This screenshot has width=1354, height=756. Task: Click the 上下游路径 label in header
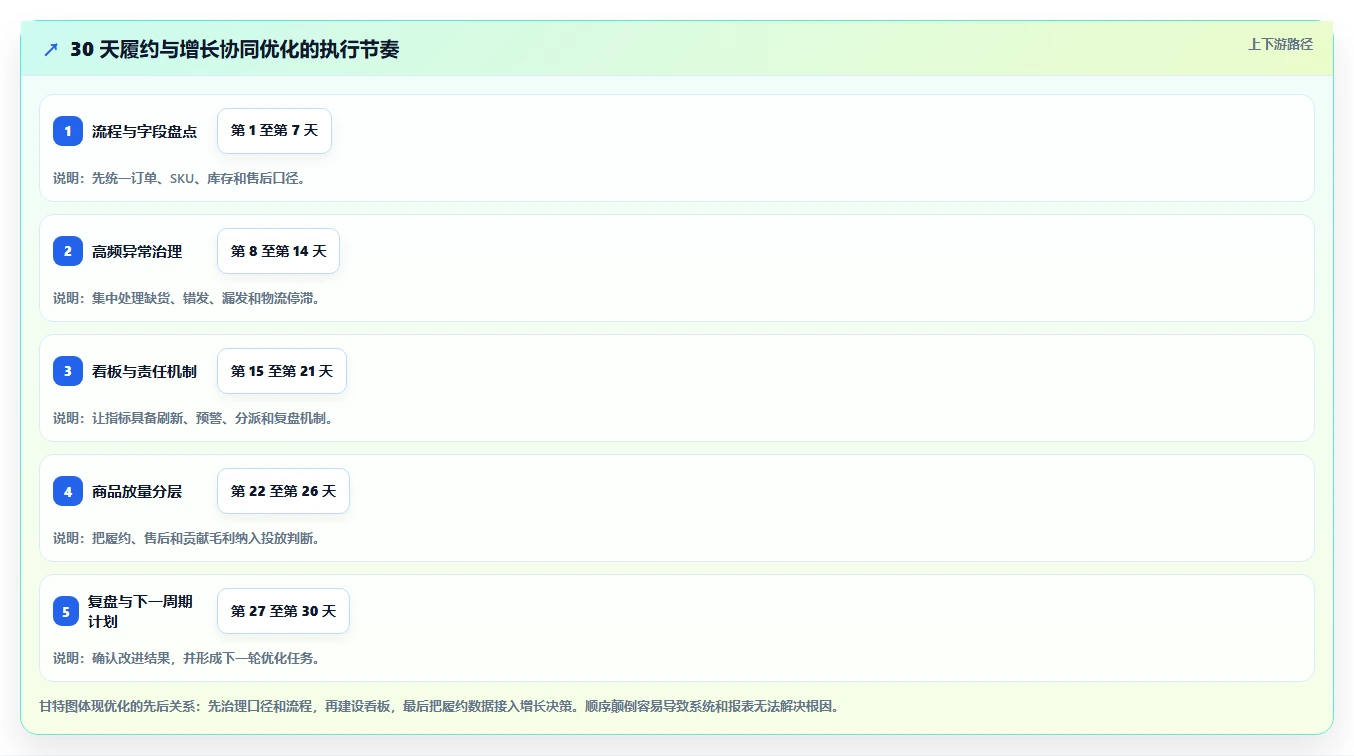[1280, 44]
